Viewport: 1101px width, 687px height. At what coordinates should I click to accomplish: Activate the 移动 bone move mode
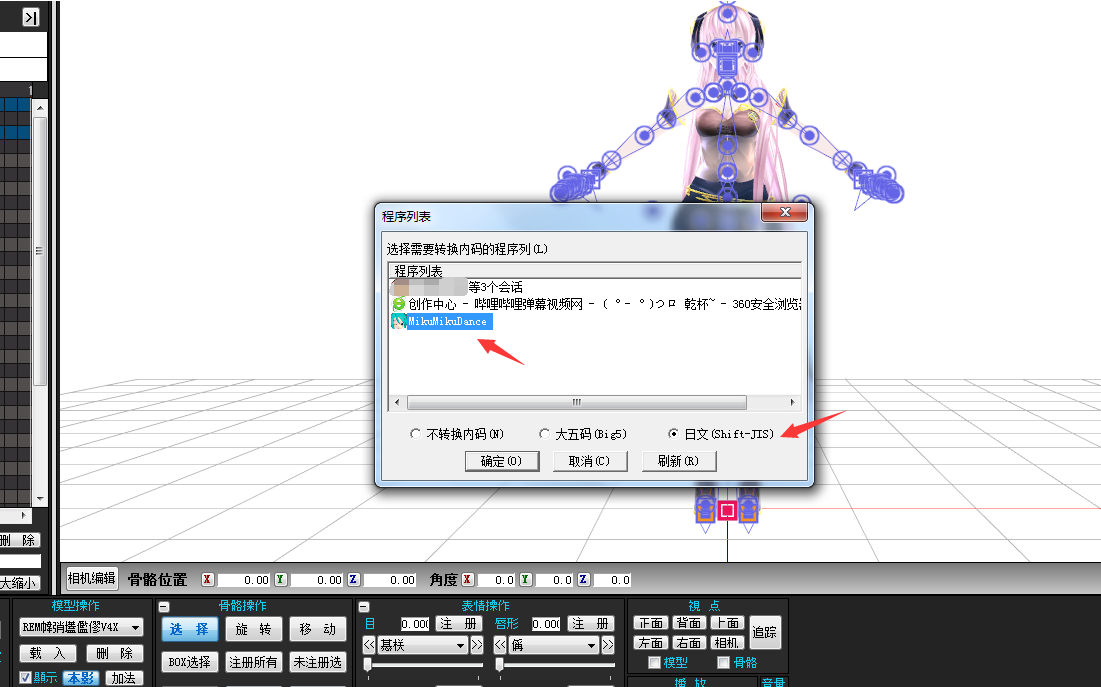317,629
